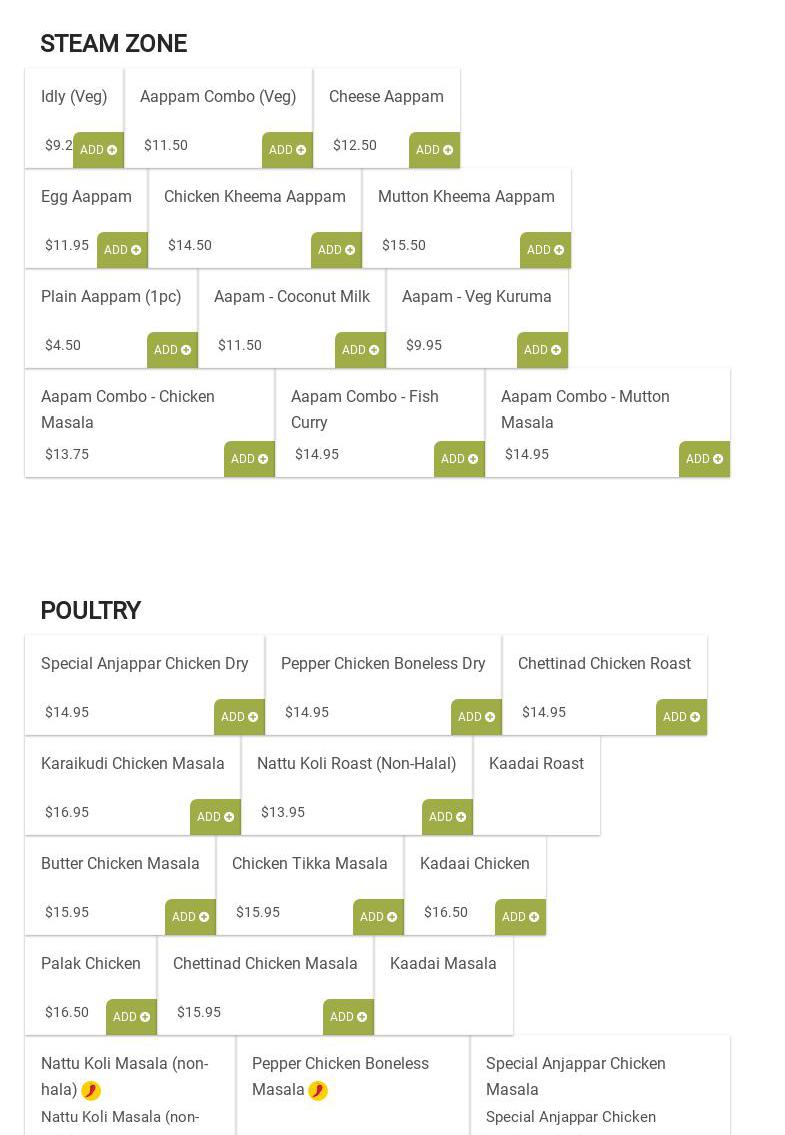The height and width of the screenshot is (1135, 785).
Task: Add Chettinad Chicken Roast to cart
Action: (x=681, y=717)
